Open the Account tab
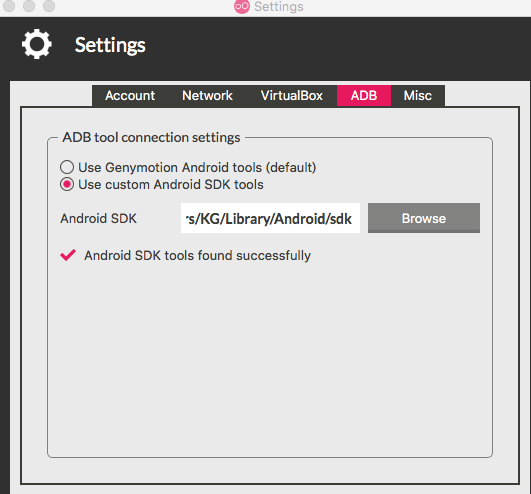The image size is (531, 494). (x=130, y=96)
